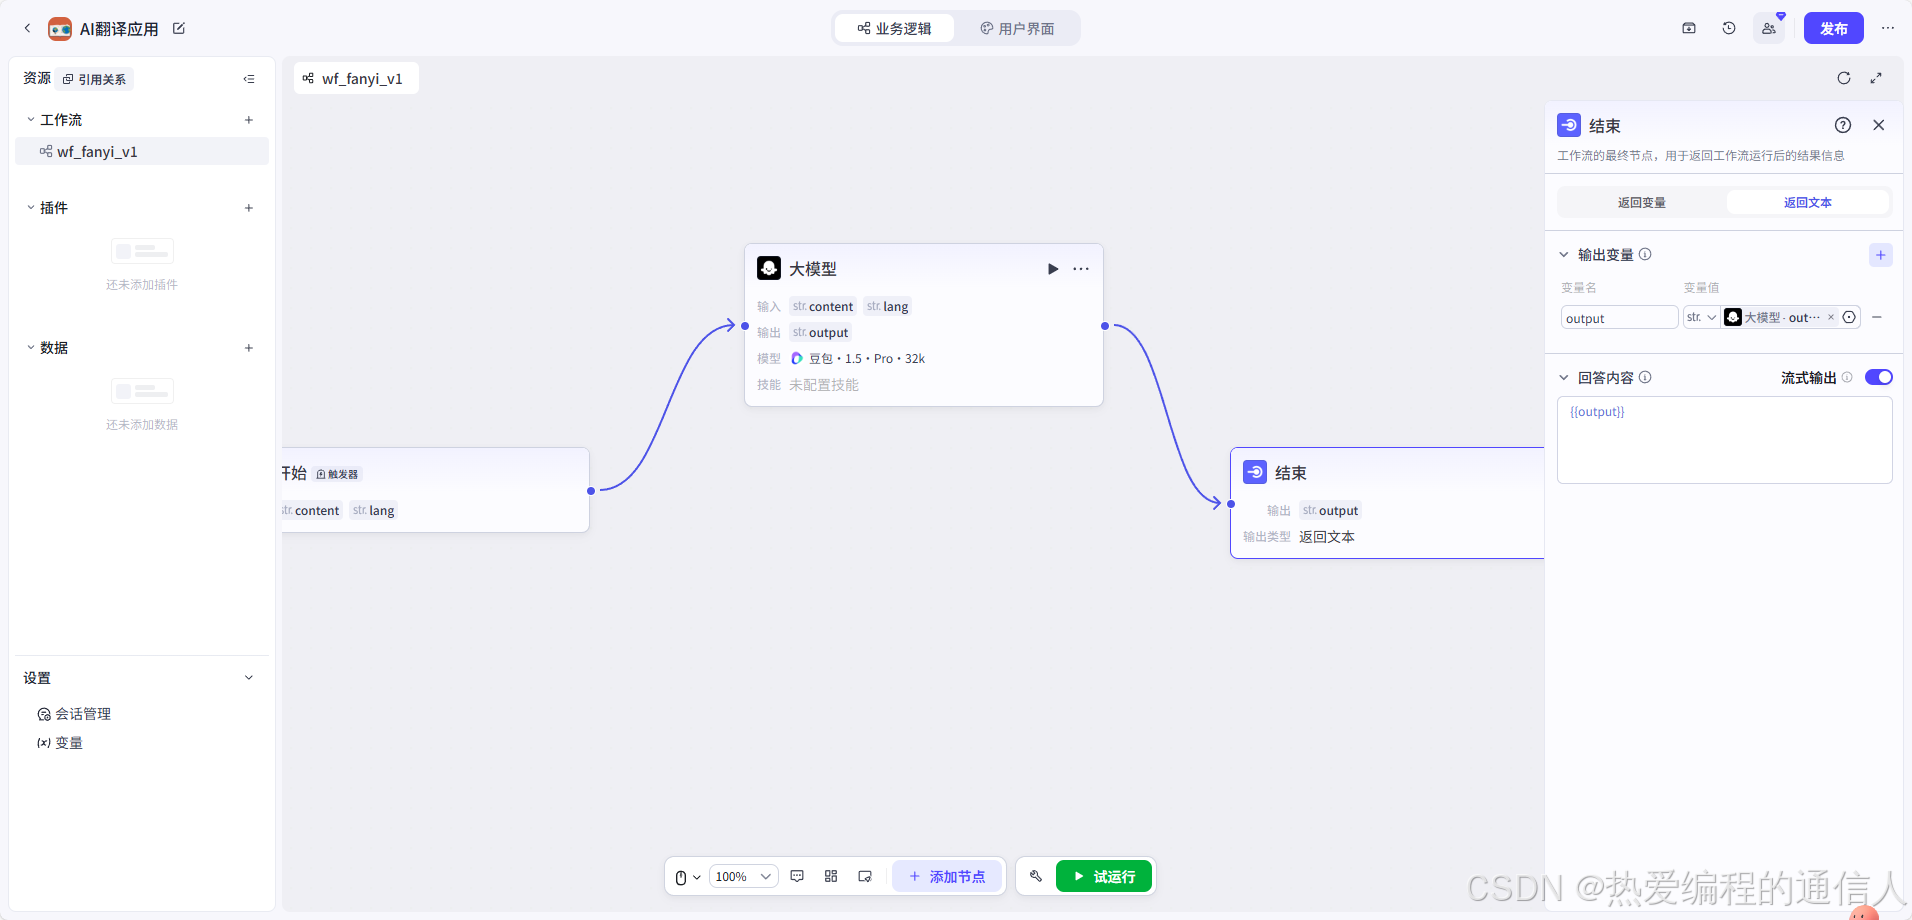Screen dimensions: 1912x920
Task: Select the 大模型 node title
Action: point(813,269)
